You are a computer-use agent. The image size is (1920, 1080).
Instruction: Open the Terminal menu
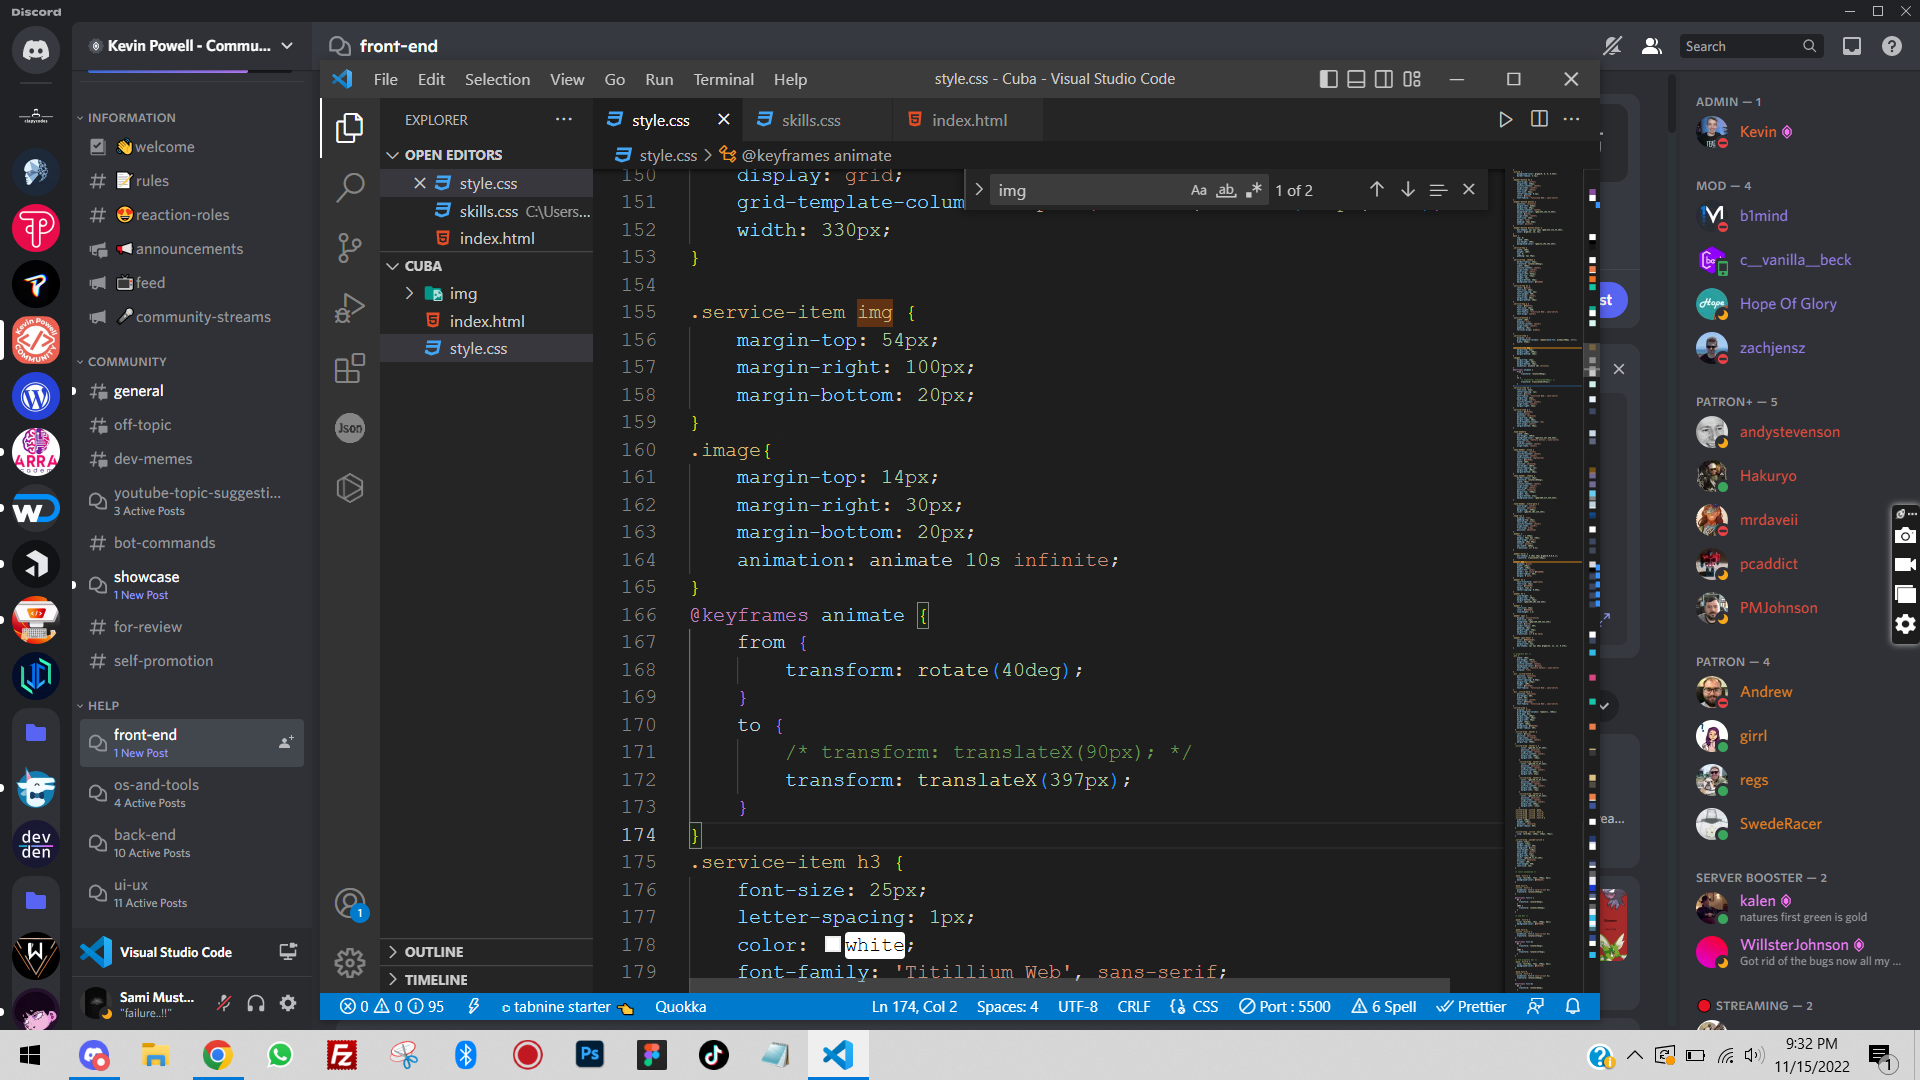723,79
